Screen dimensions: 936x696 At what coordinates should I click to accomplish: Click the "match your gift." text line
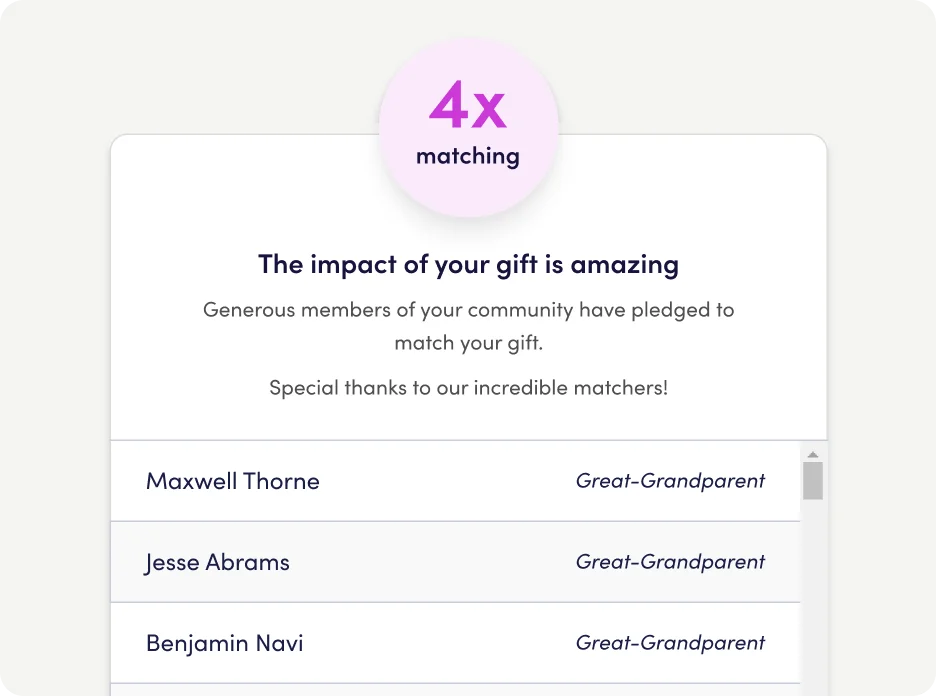(468, 344)
